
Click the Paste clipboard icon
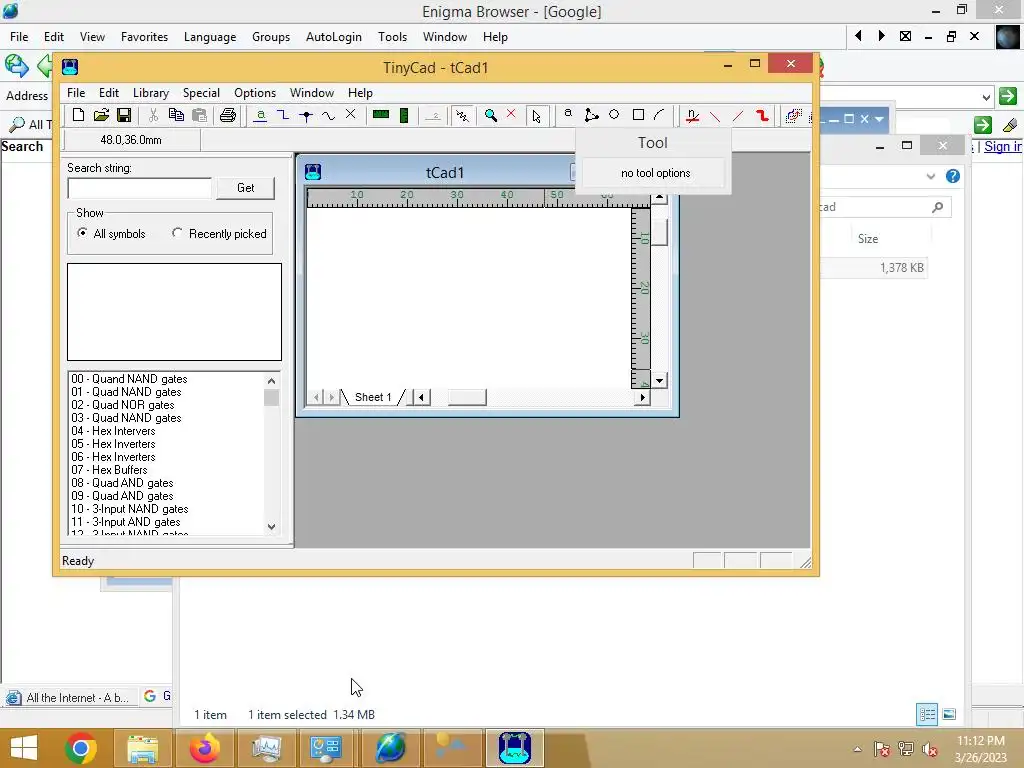[199, 116]
